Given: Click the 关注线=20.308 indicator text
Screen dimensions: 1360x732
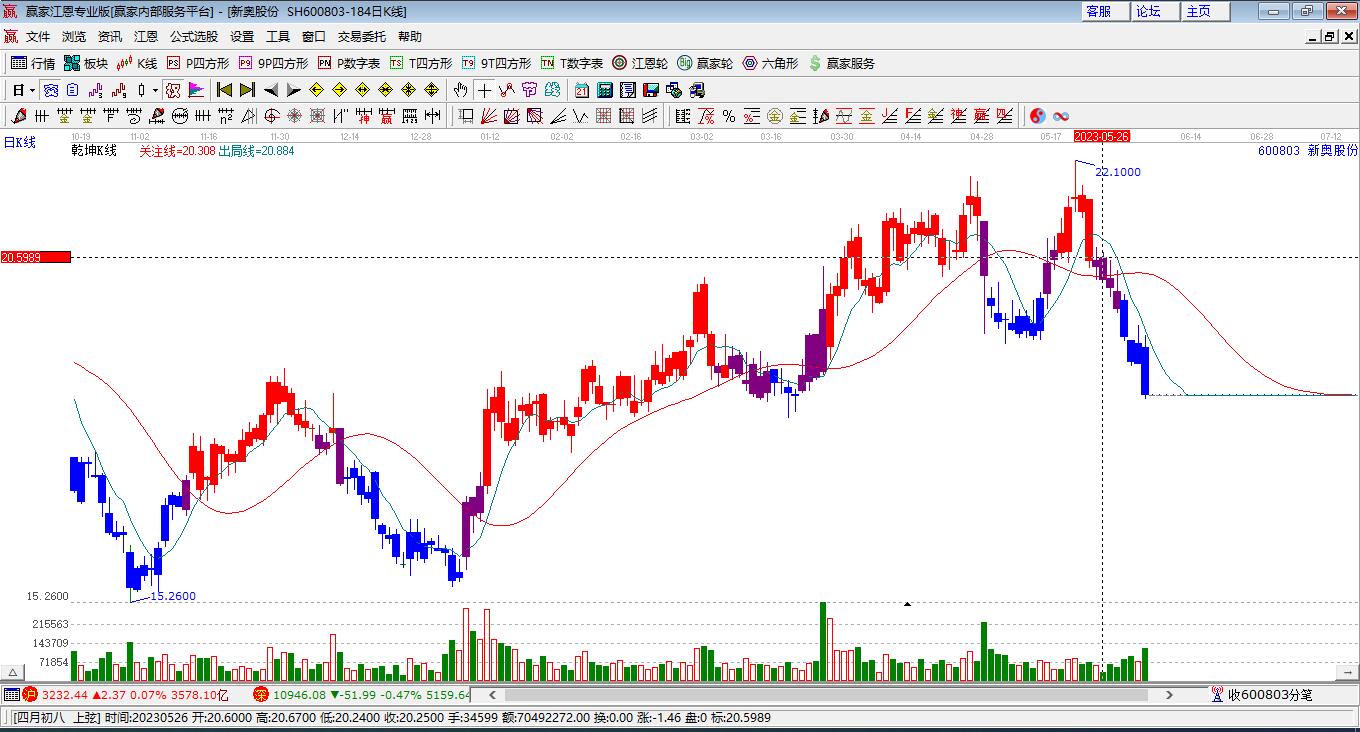Looking at the screenshot, I should pyautogui.click(x=177, y=151).
